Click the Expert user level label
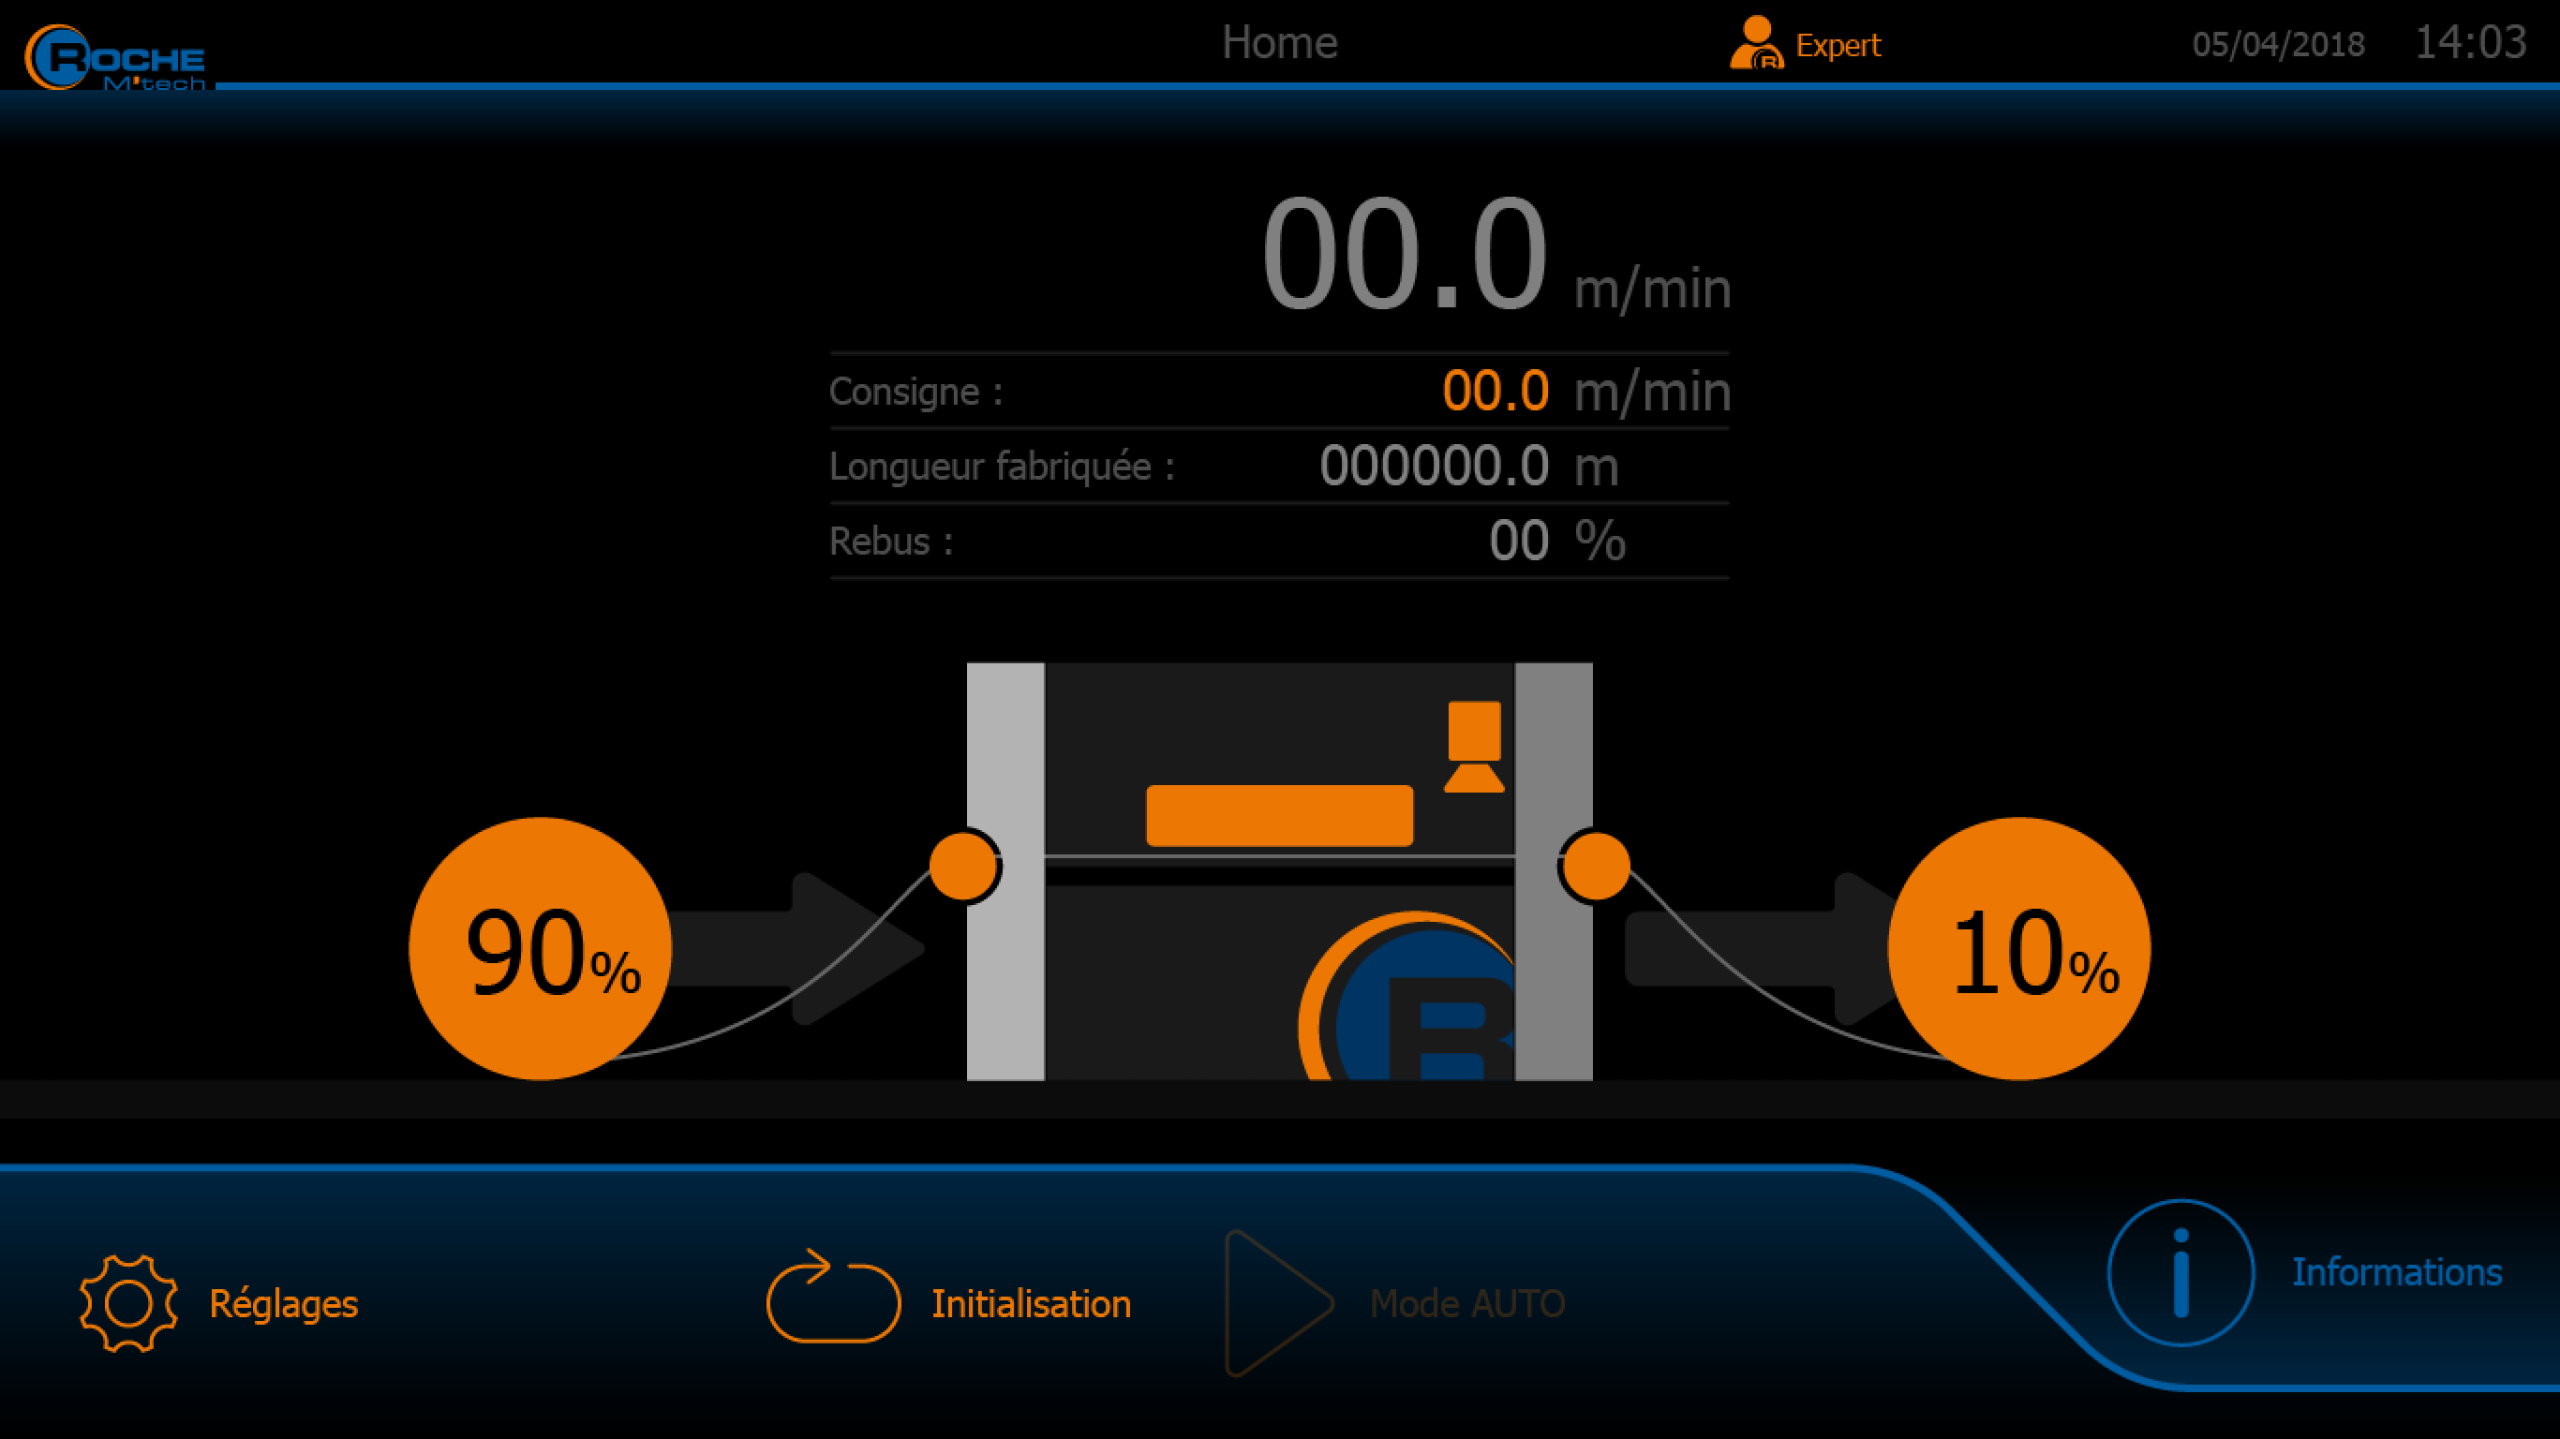The height and width of the screenshot is (1439, 2560). click(x=1837, y=46)
